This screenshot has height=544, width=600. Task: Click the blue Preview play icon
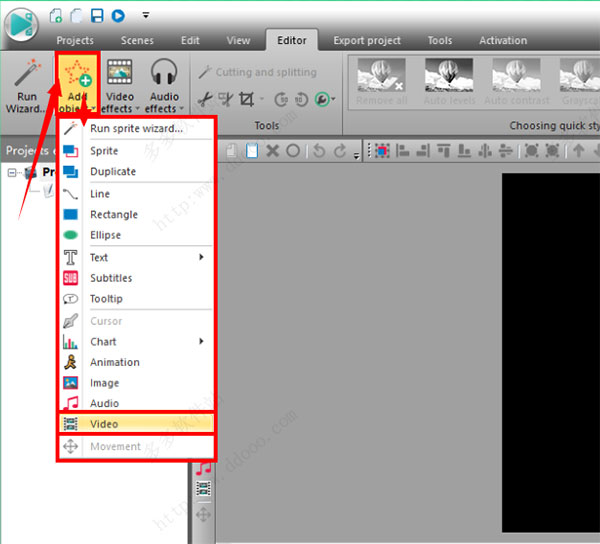pyautogui.click(x=118, y=16)
